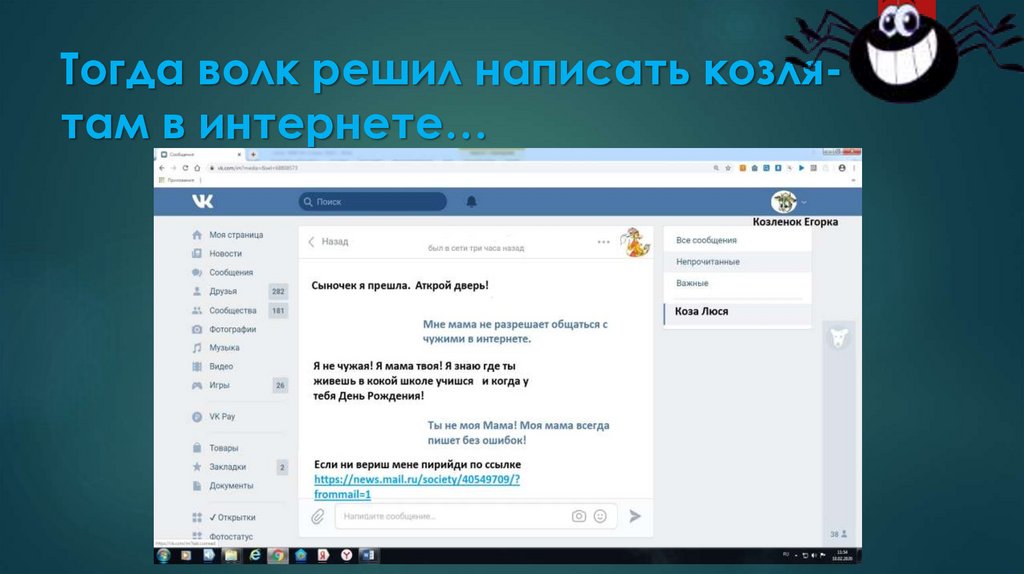Image resolution: width=1024 pixels, height=574 pixels.
Task: Click the star icon beside Закладки
Action: 197,467
